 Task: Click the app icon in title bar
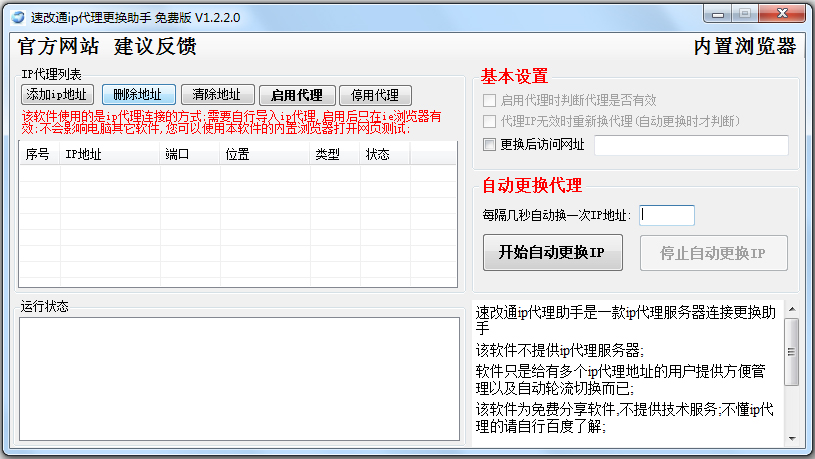18,17
